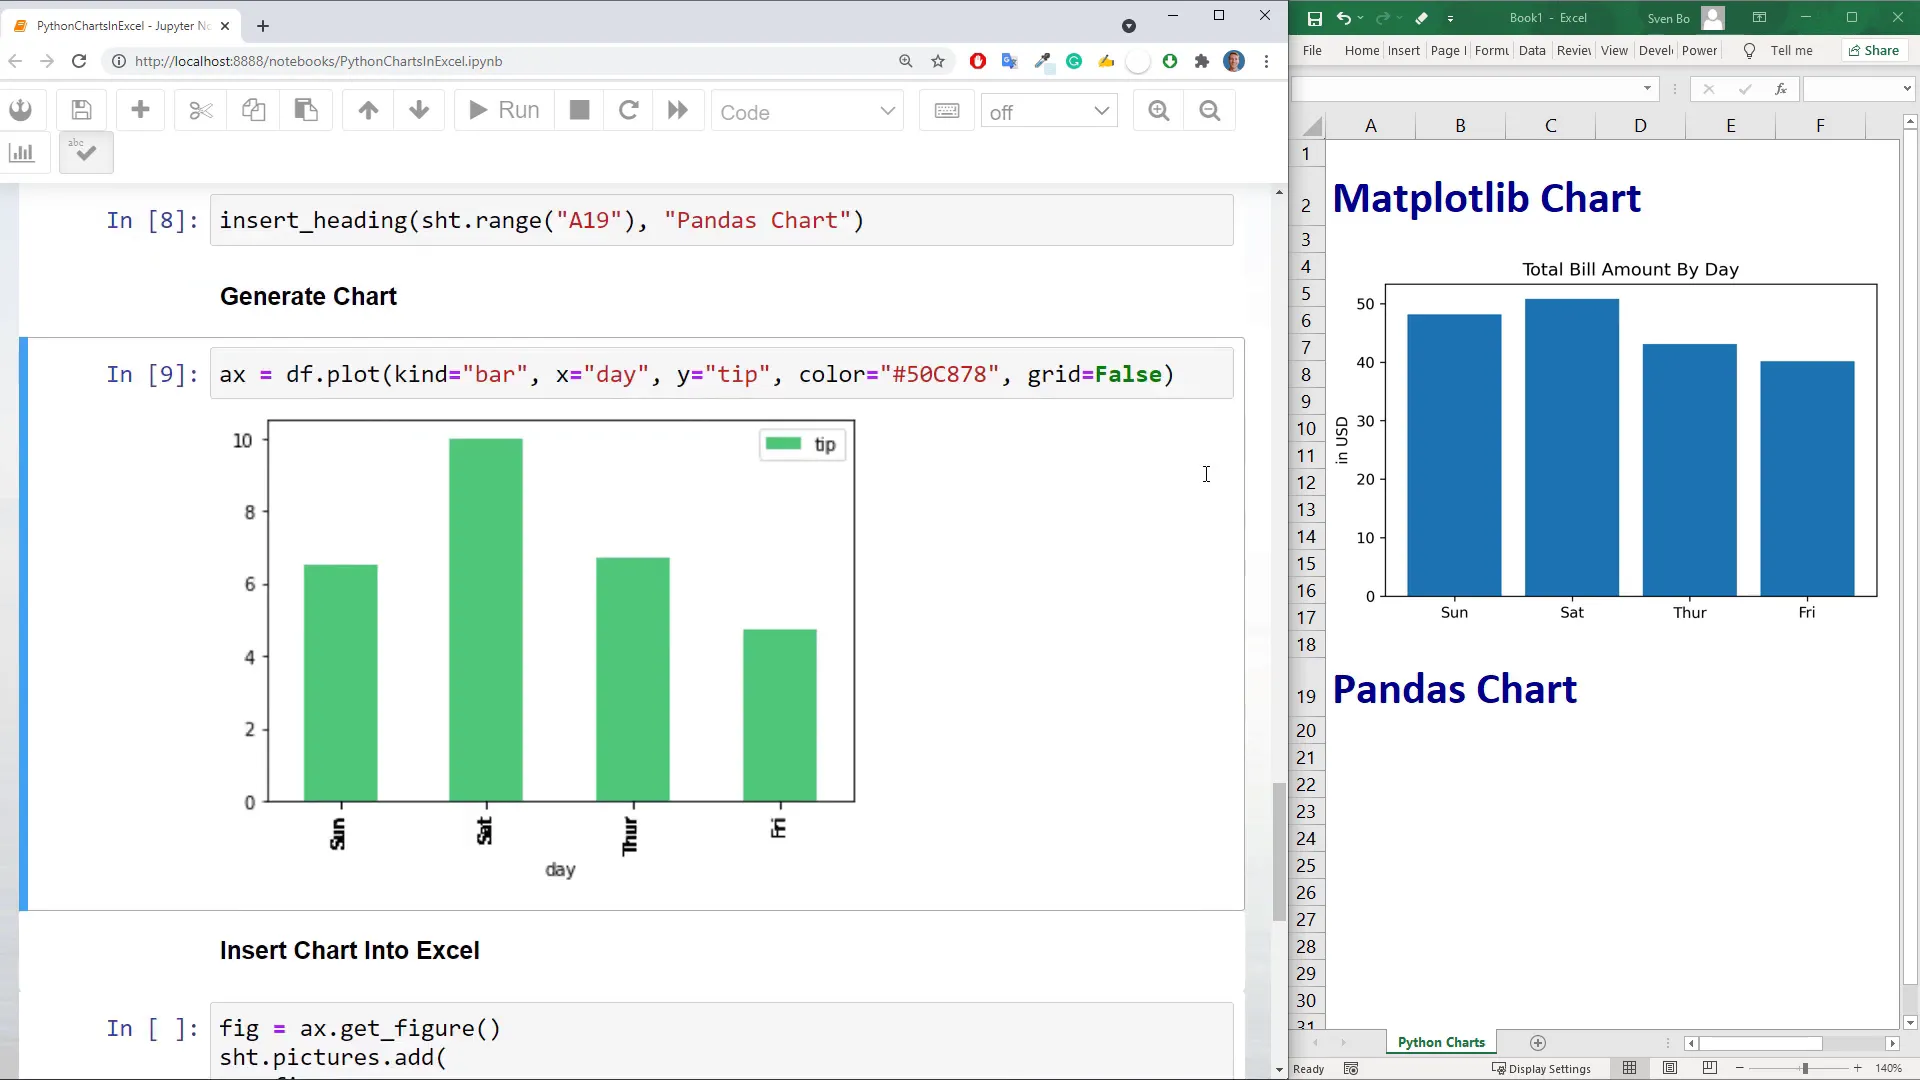Click the Excel save icon

click(1315, 18)
